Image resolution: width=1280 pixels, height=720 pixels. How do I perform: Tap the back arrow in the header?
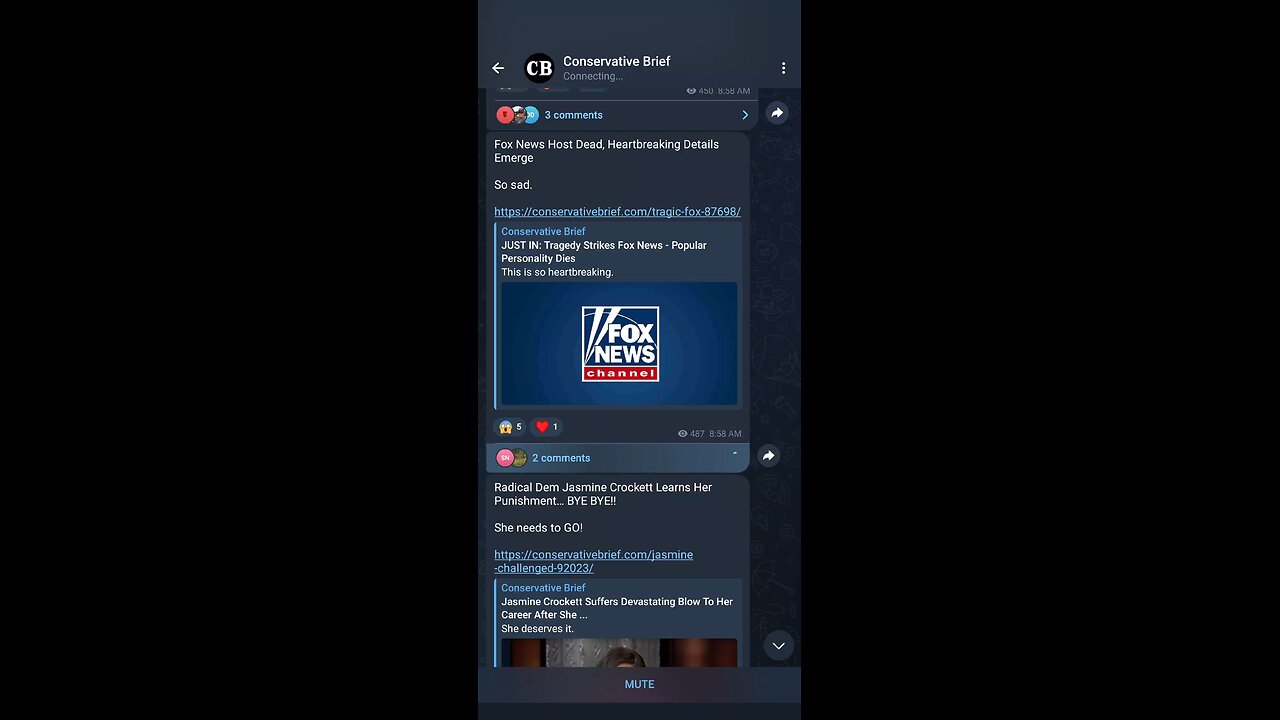(498, 68)
